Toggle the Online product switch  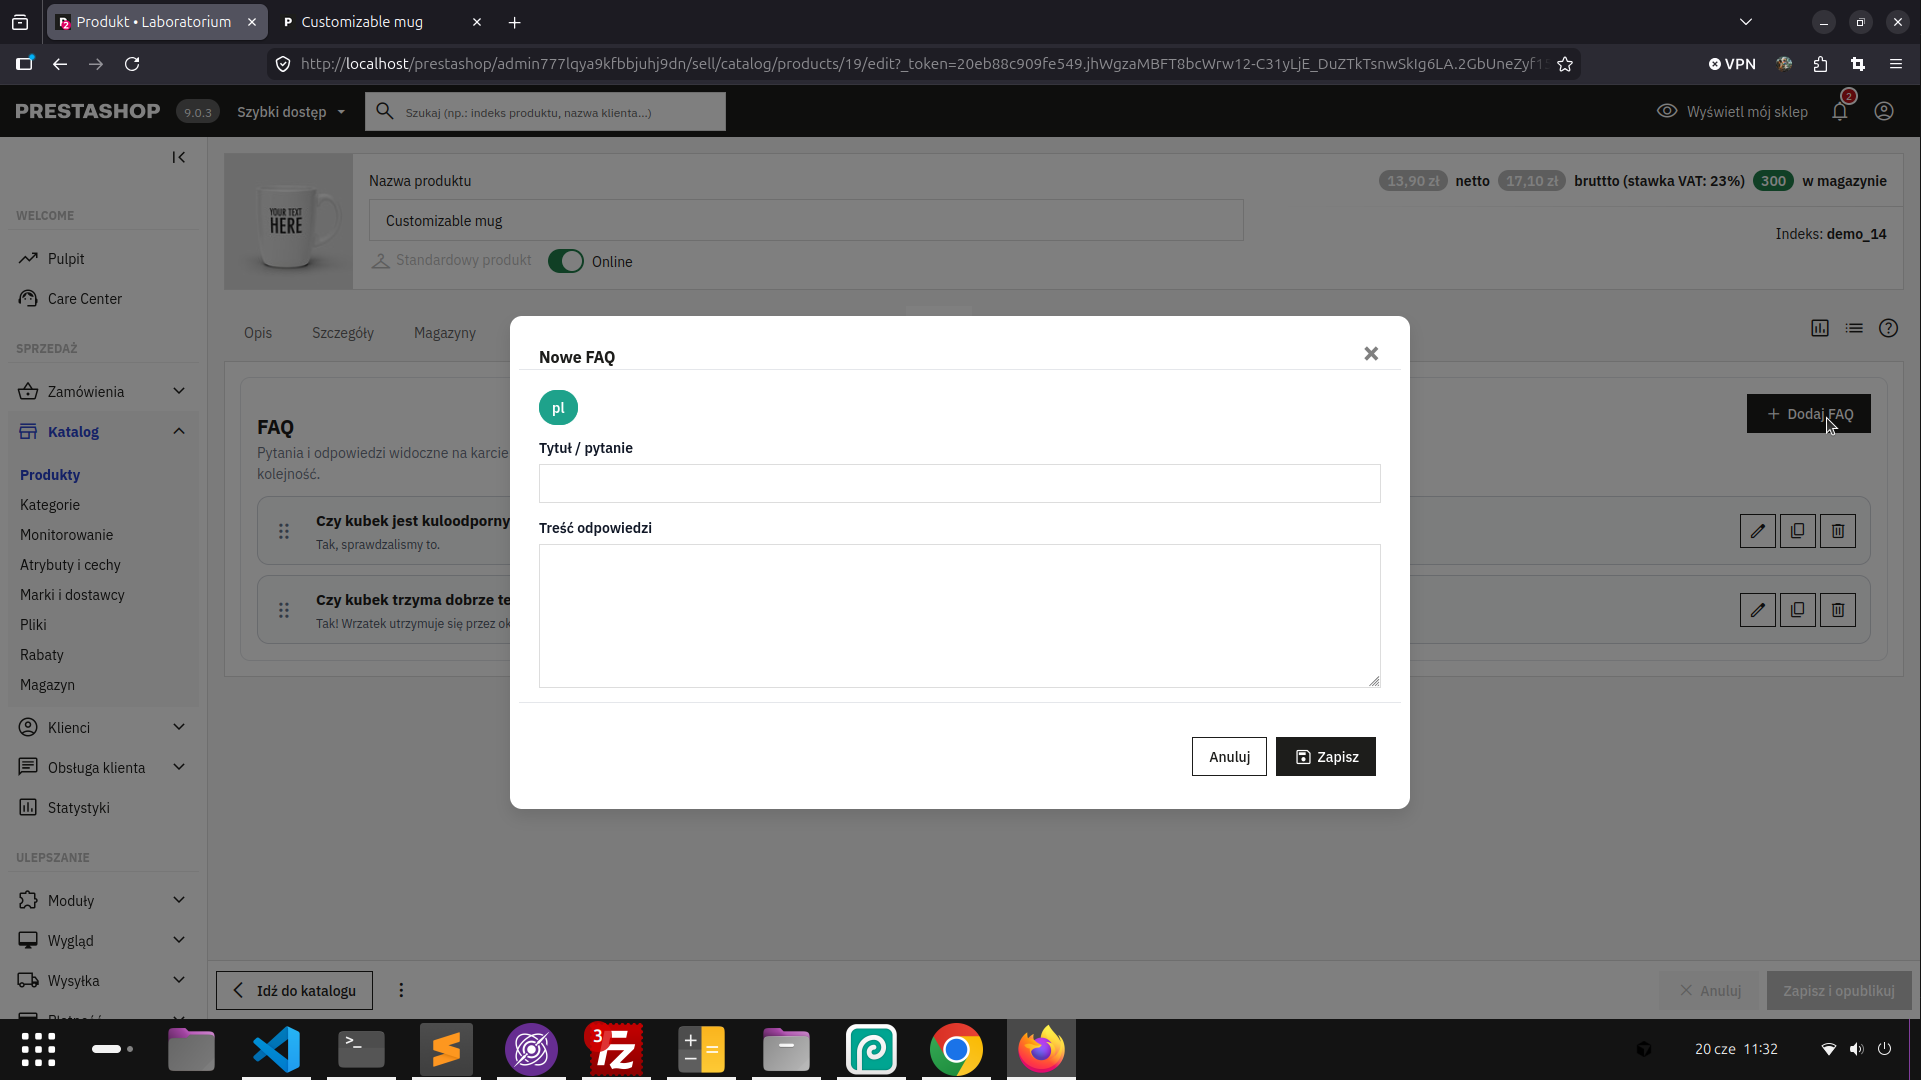point(566,261)
